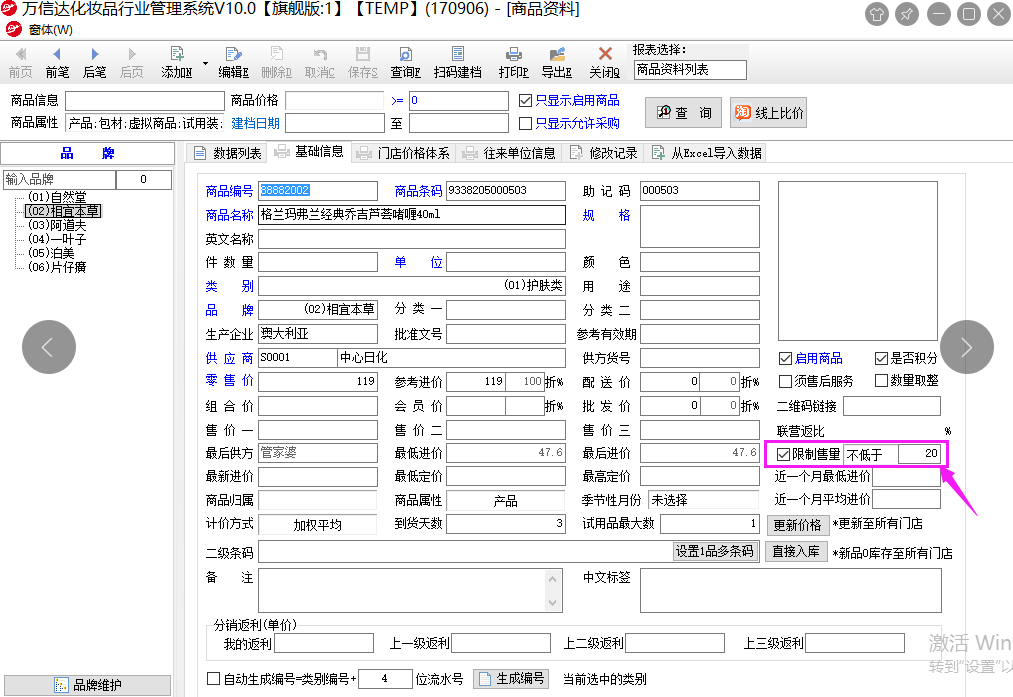Uncheck the 限制售量 checkbox

pyautogui.click(x=783, y=454)
